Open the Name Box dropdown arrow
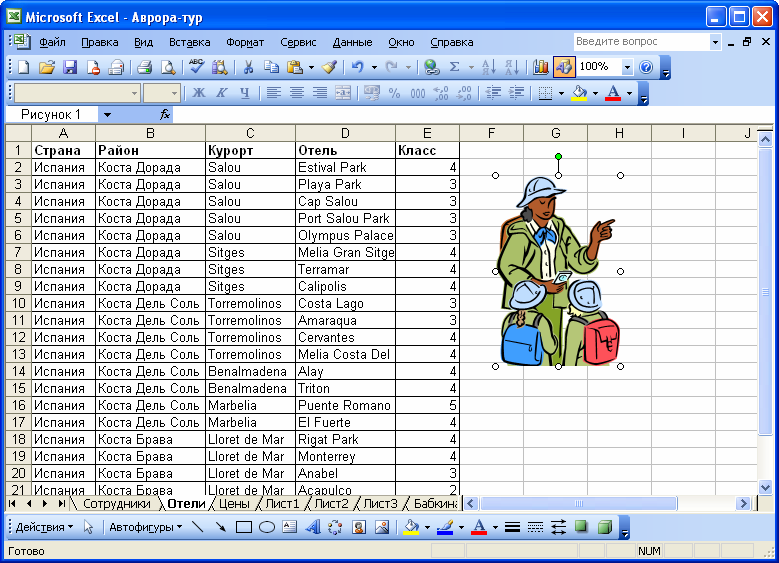The height and width of the screenshot is (563, 779). 107,115
